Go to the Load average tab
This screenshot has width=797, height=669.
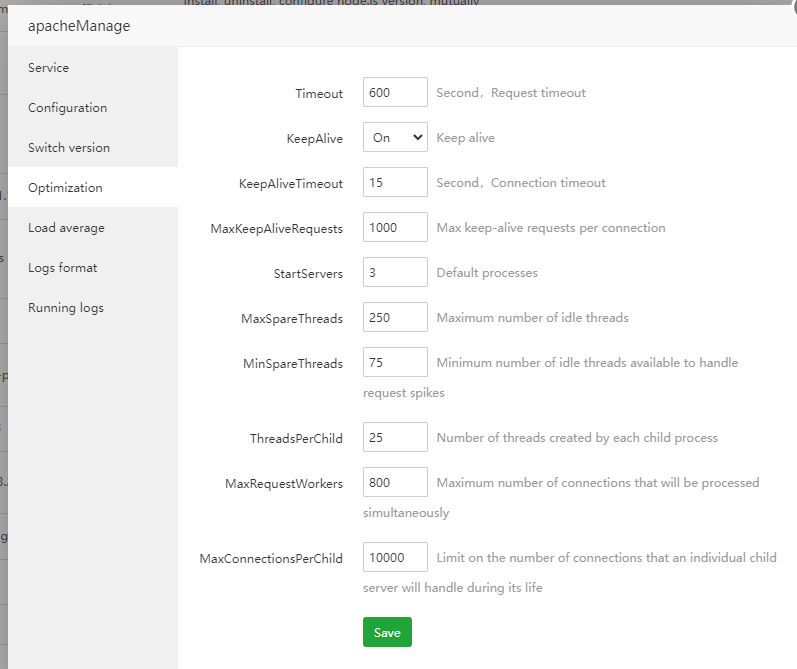(66, 228)
